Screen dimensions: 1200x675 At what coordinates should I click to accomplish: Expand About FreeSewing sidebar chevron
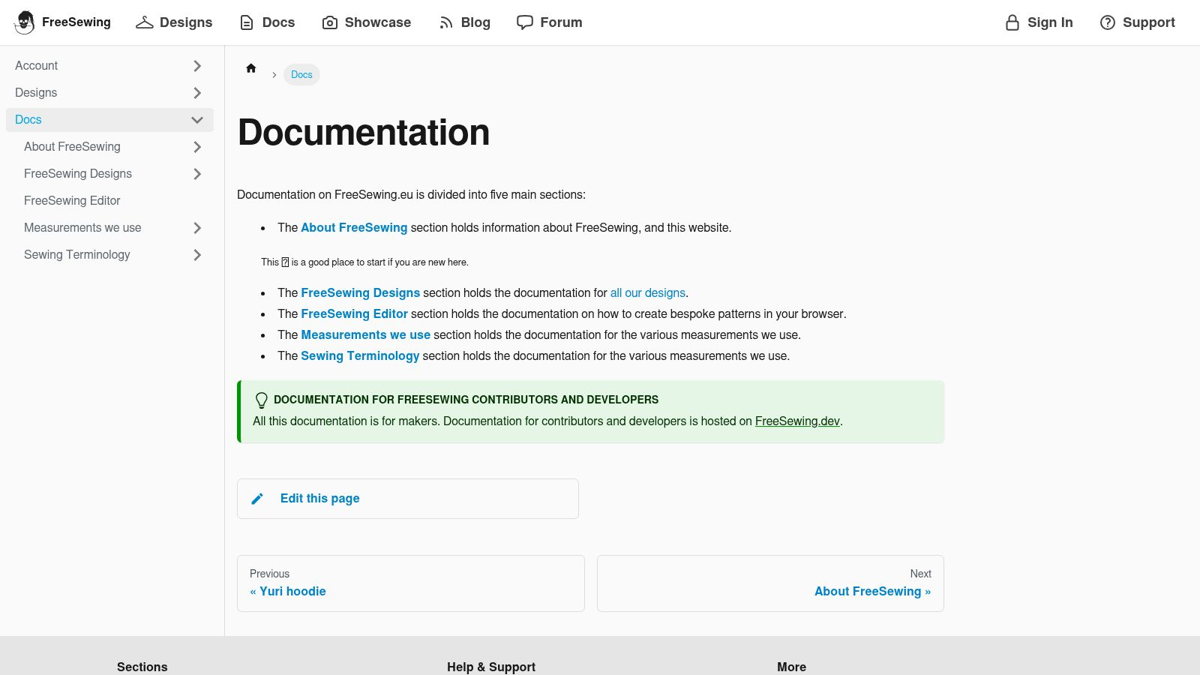click(197, 146)
